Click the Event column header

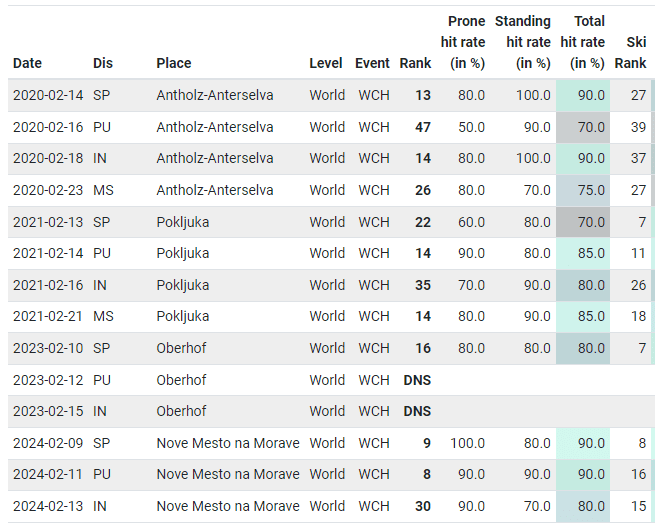[x=372, y=63]
